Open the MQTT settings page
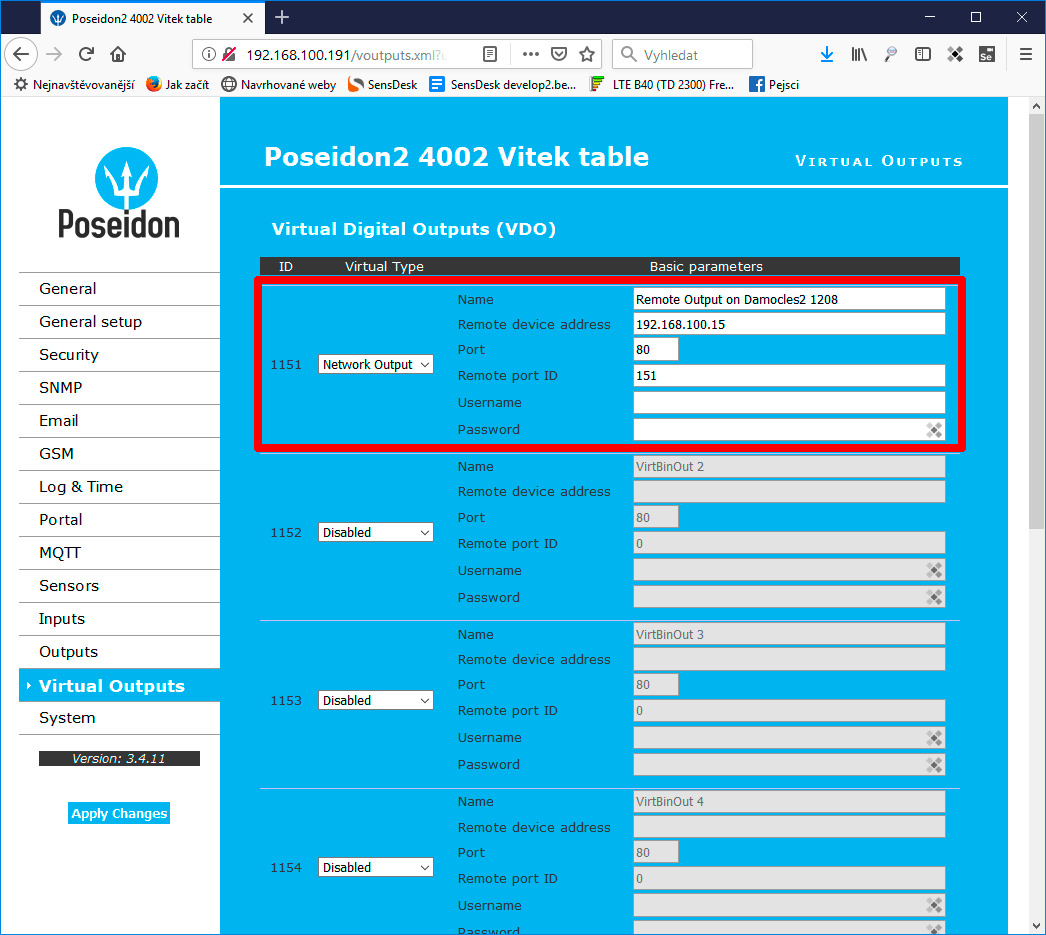 (x=119, y=553)
